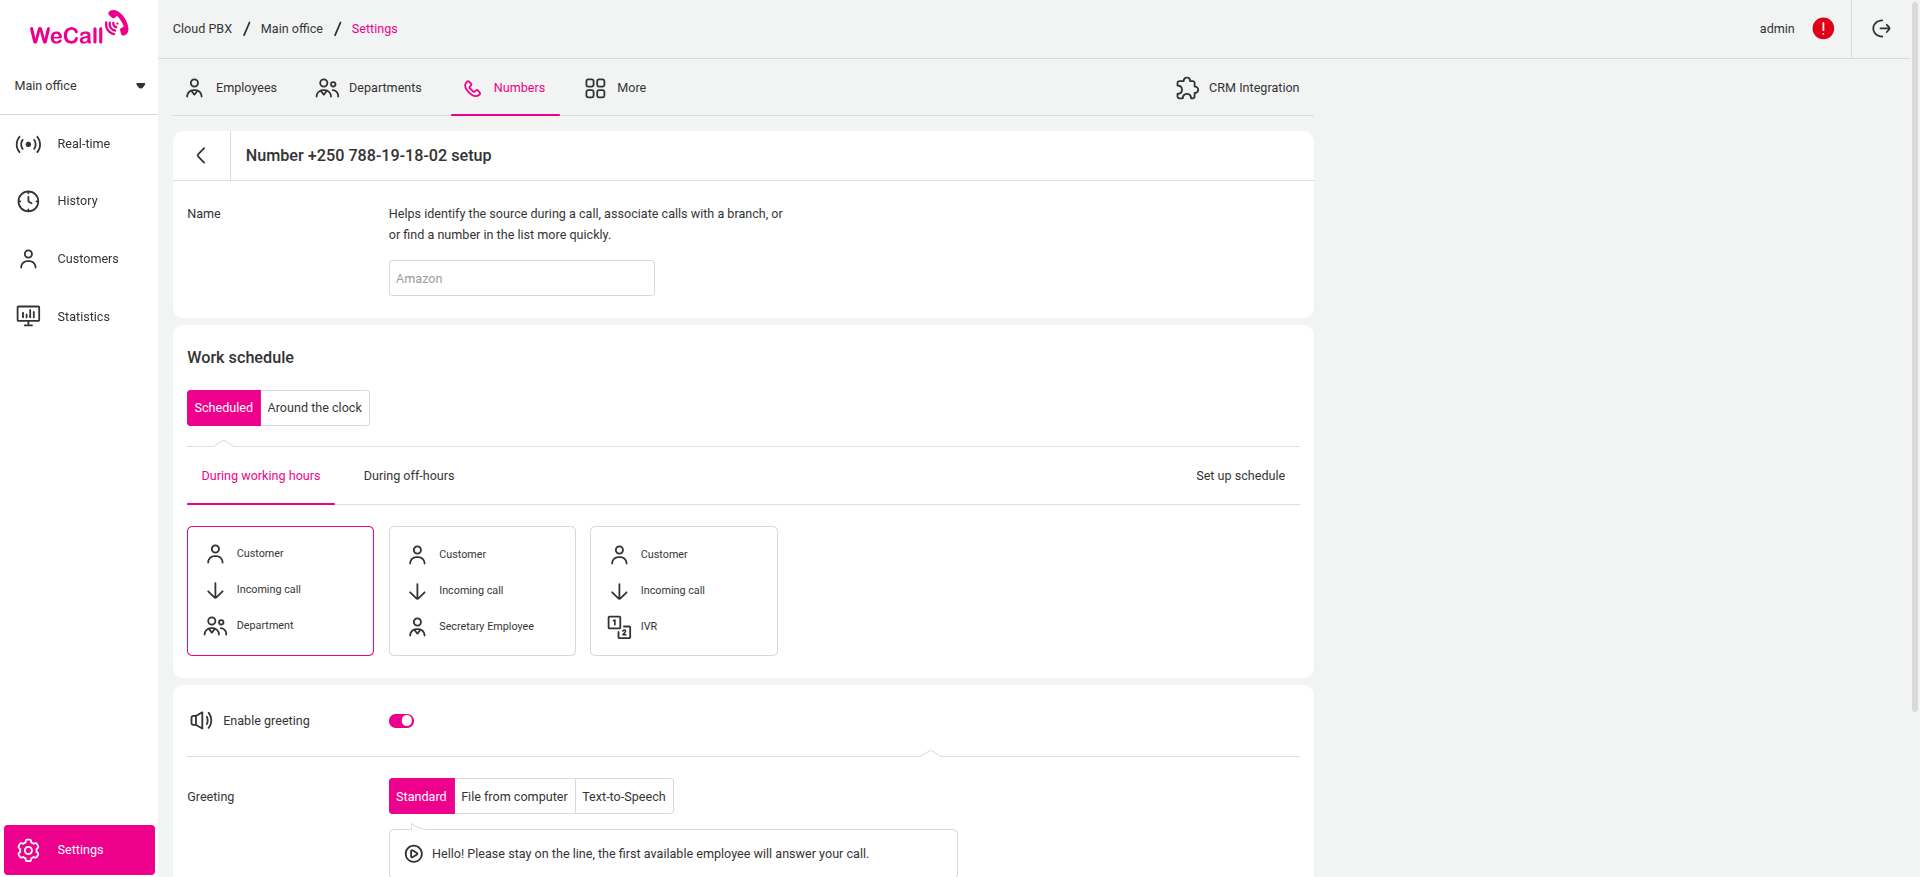This screenshot has width=1920, height=877.
Task: Go to Cloud PBX breadcrumb
Action: coord(202,29)
